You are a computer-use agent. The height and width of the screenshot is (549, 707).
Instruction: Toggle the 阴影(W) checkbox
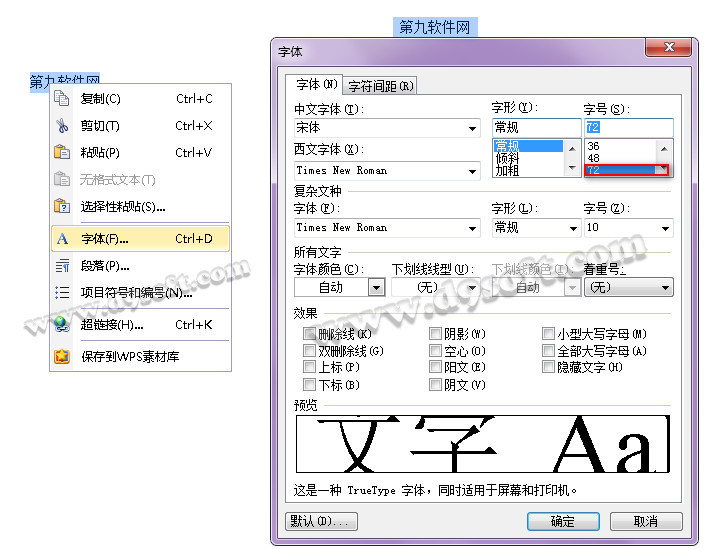(435, 334)
